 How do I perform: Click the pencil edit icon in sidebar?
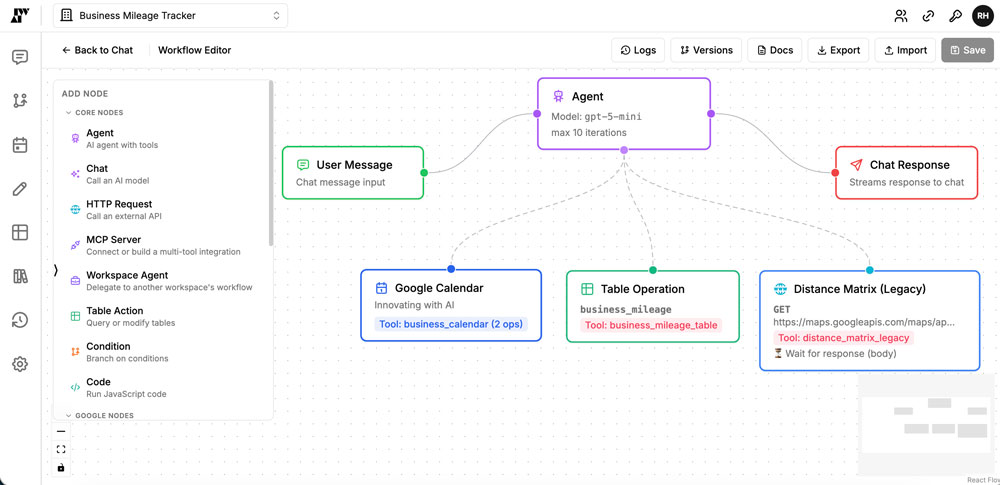[20, 189]
